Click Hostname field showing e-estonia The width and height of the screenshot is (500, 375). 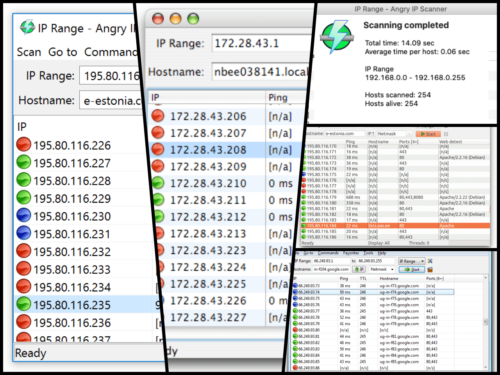click(110, 100)
